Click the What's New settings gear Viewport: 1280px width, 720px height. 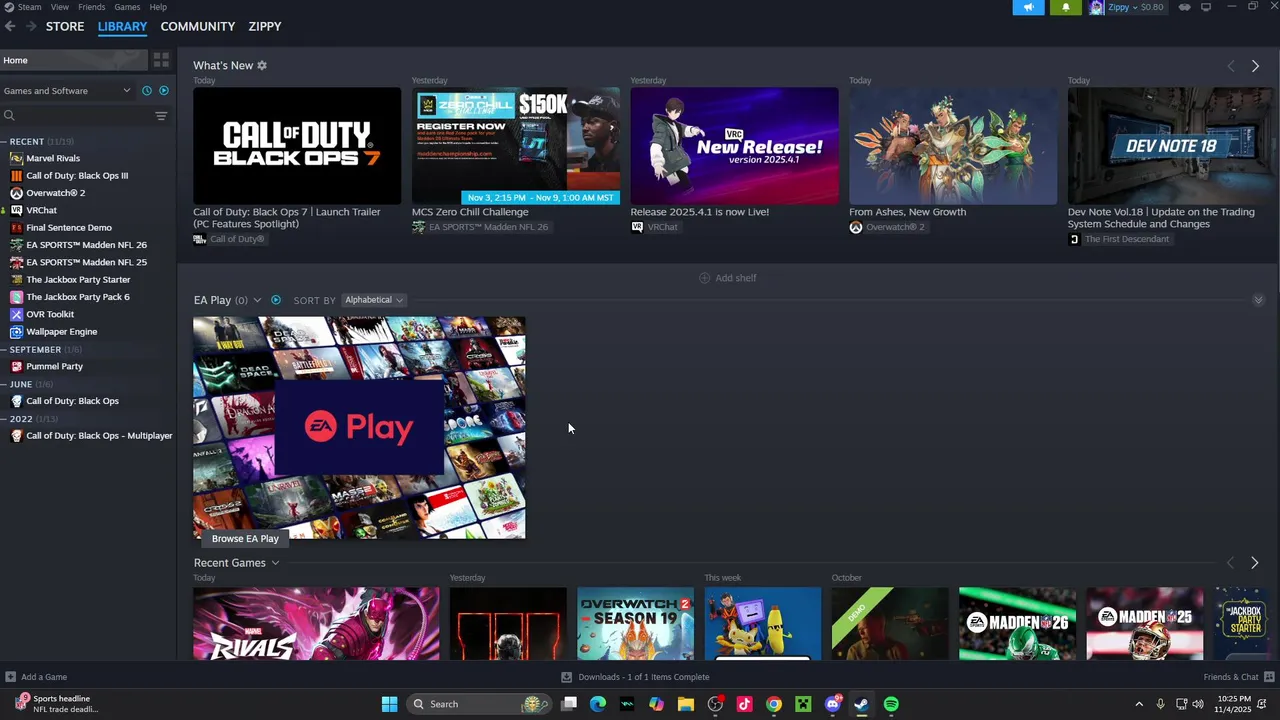click(x=262, y=65)
